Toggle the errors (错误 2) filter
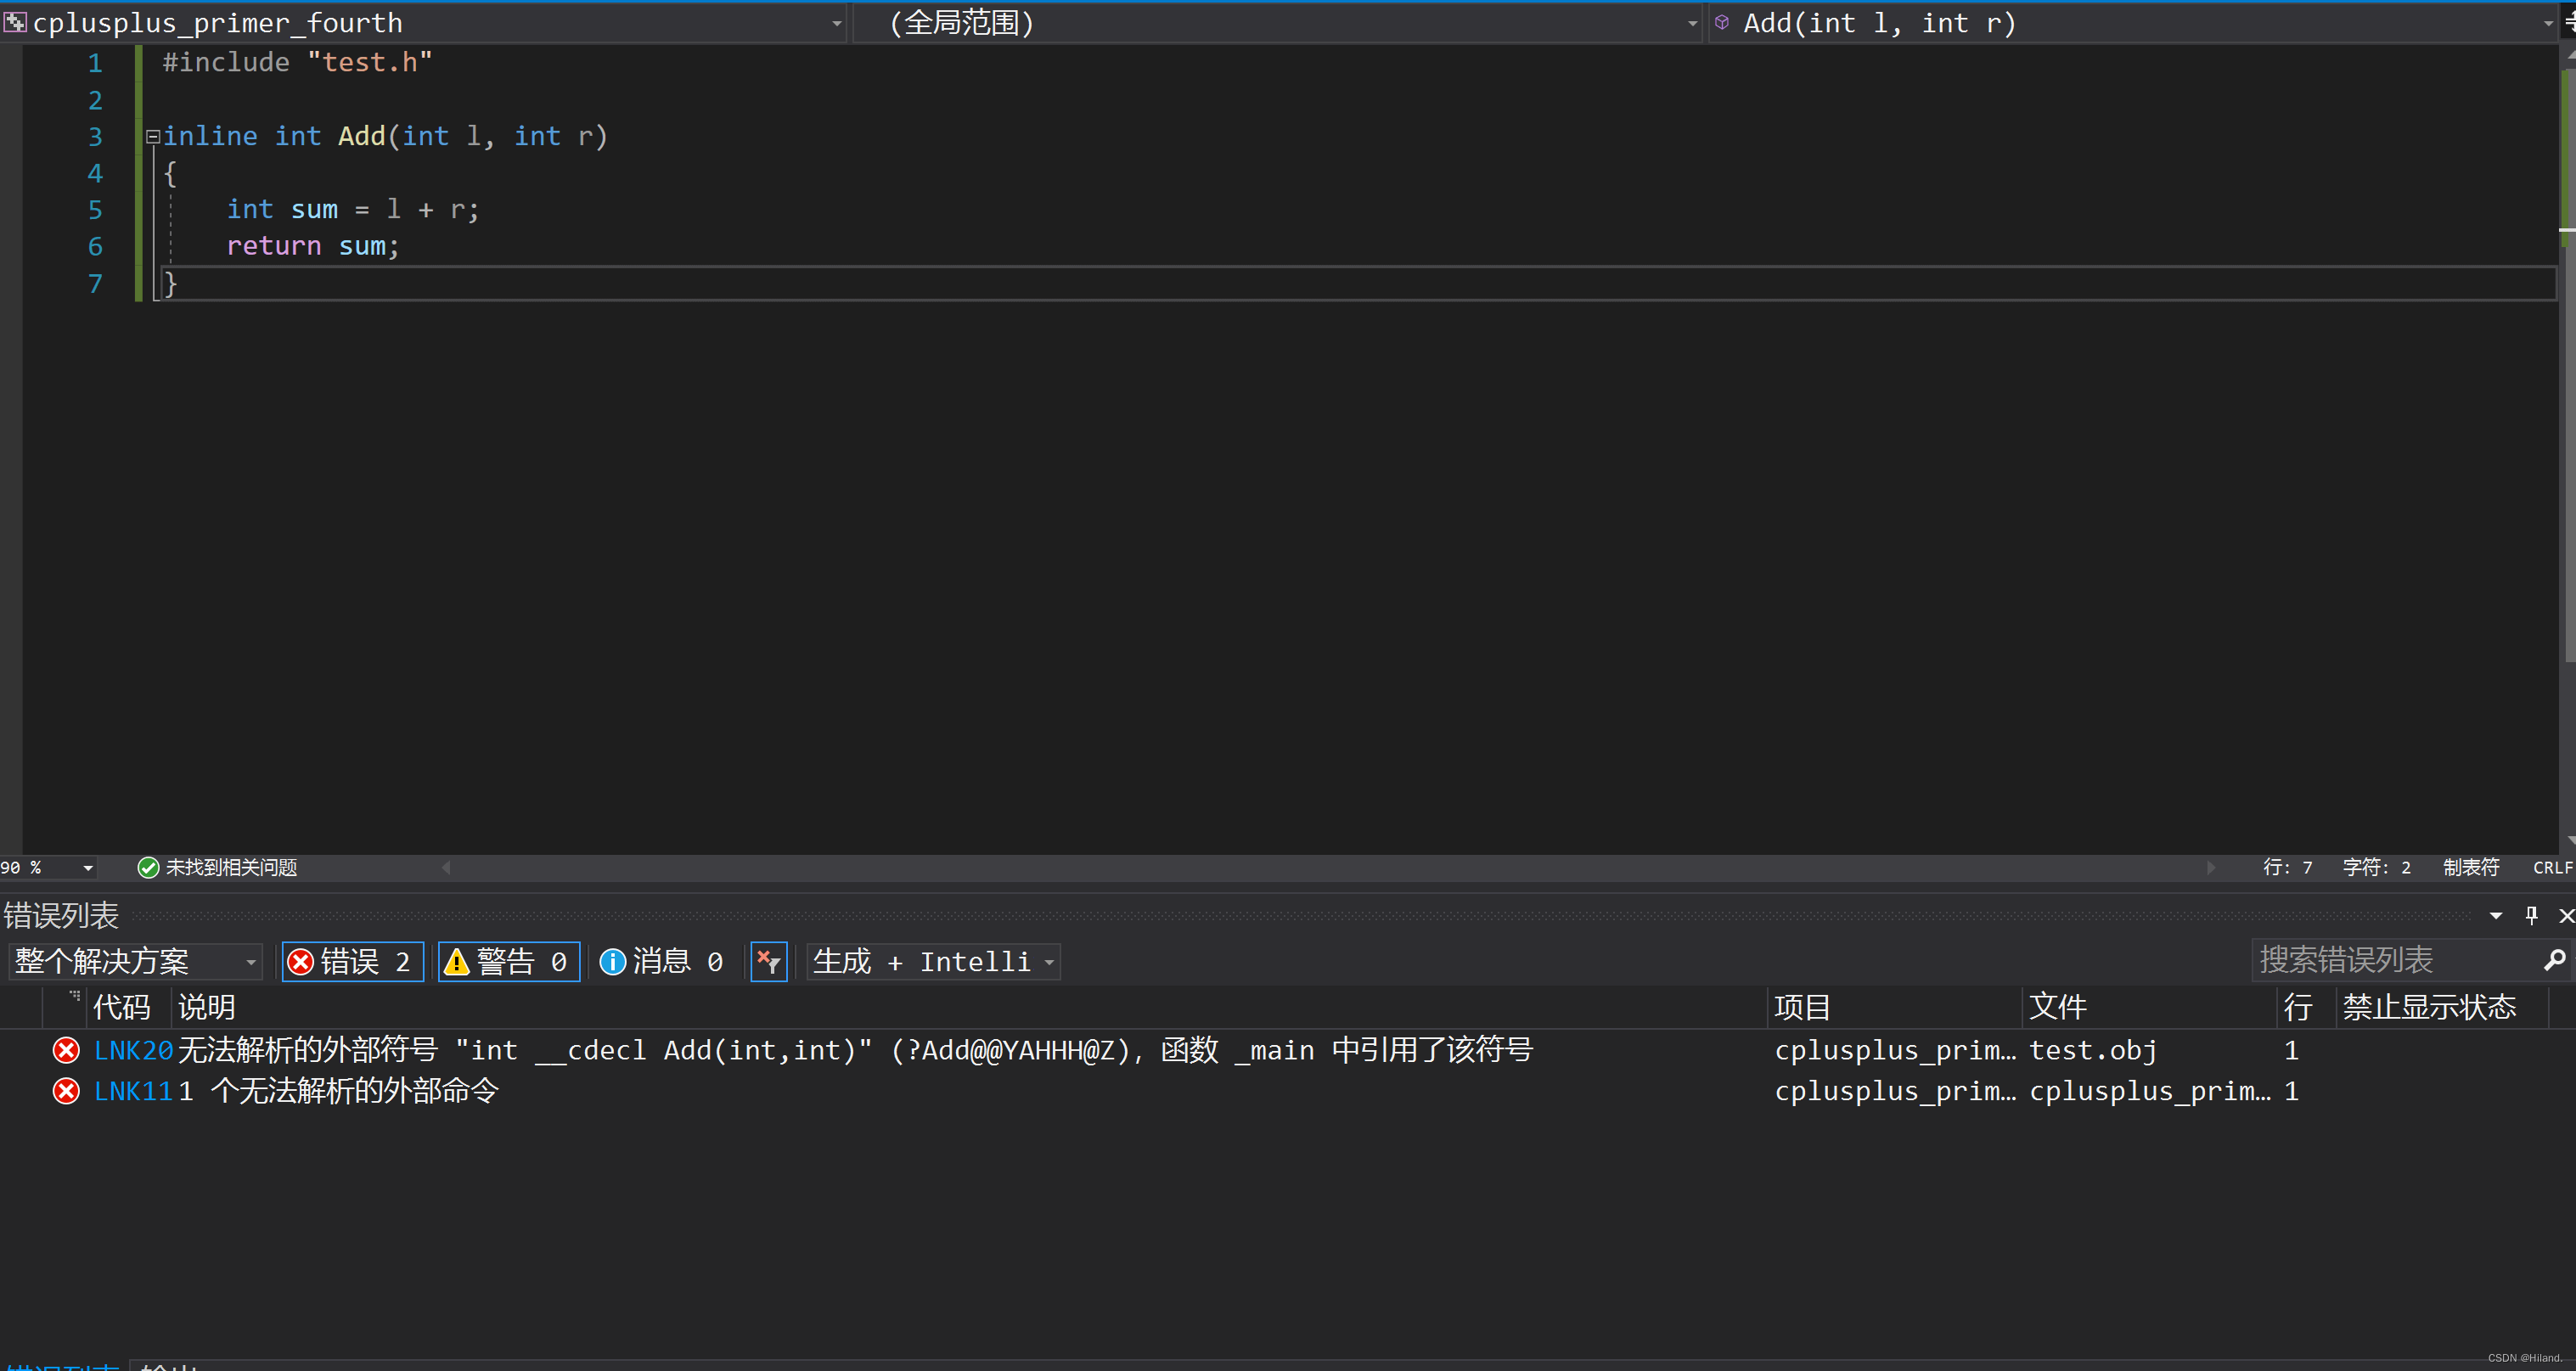 tap(352, 961)
